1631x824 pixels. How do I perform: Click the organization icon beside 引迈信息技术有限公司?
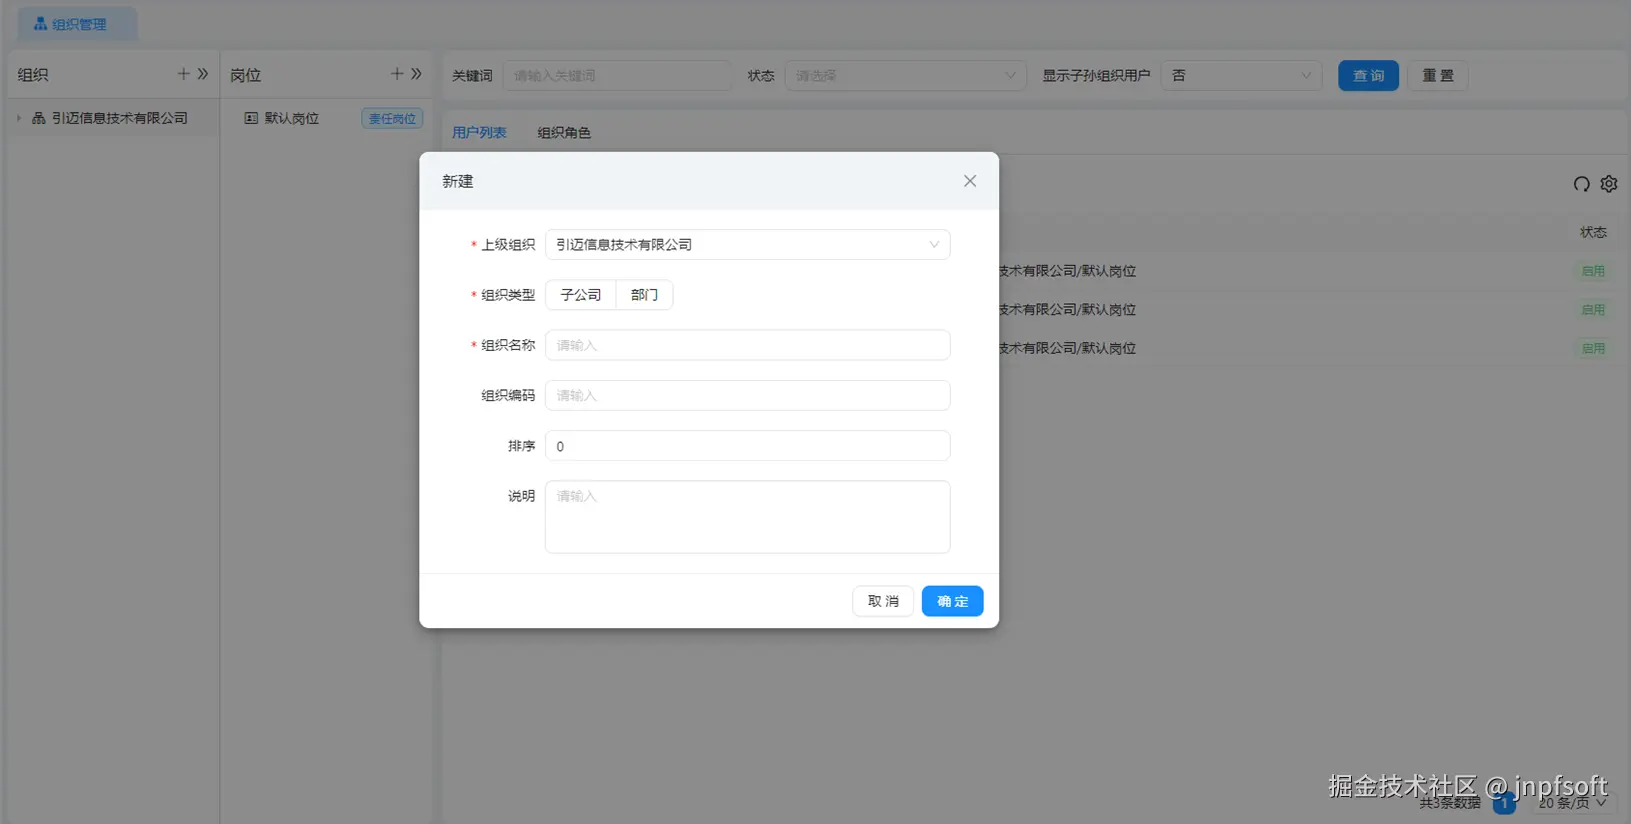click(39, 118)
